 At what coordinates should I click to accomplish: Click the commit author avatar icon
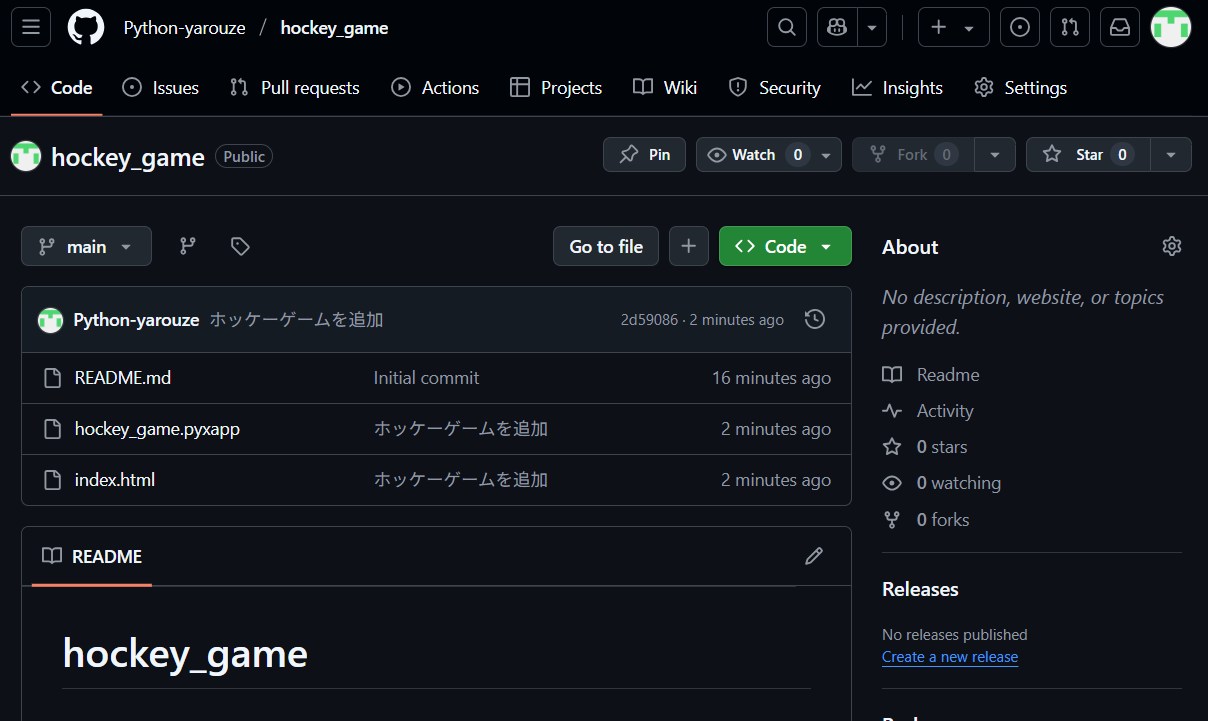(50, 320)
